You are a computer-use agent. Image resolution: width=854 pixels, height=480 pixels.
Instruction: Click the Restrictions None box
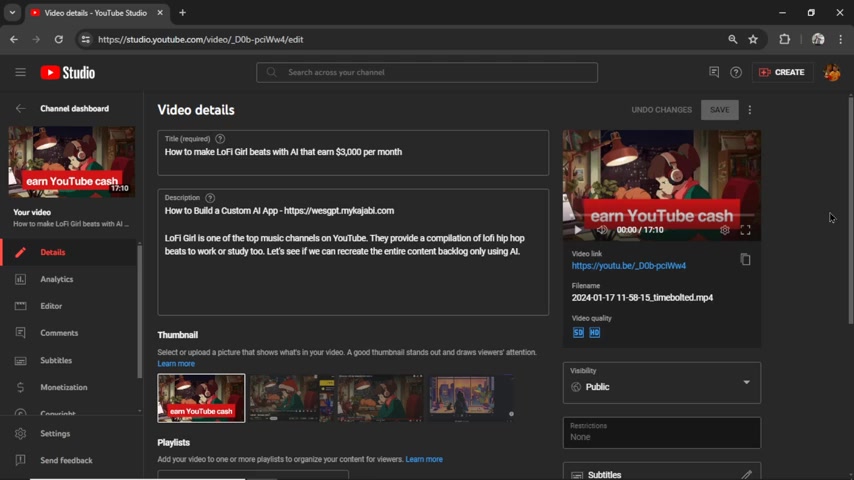pos(662,433)
